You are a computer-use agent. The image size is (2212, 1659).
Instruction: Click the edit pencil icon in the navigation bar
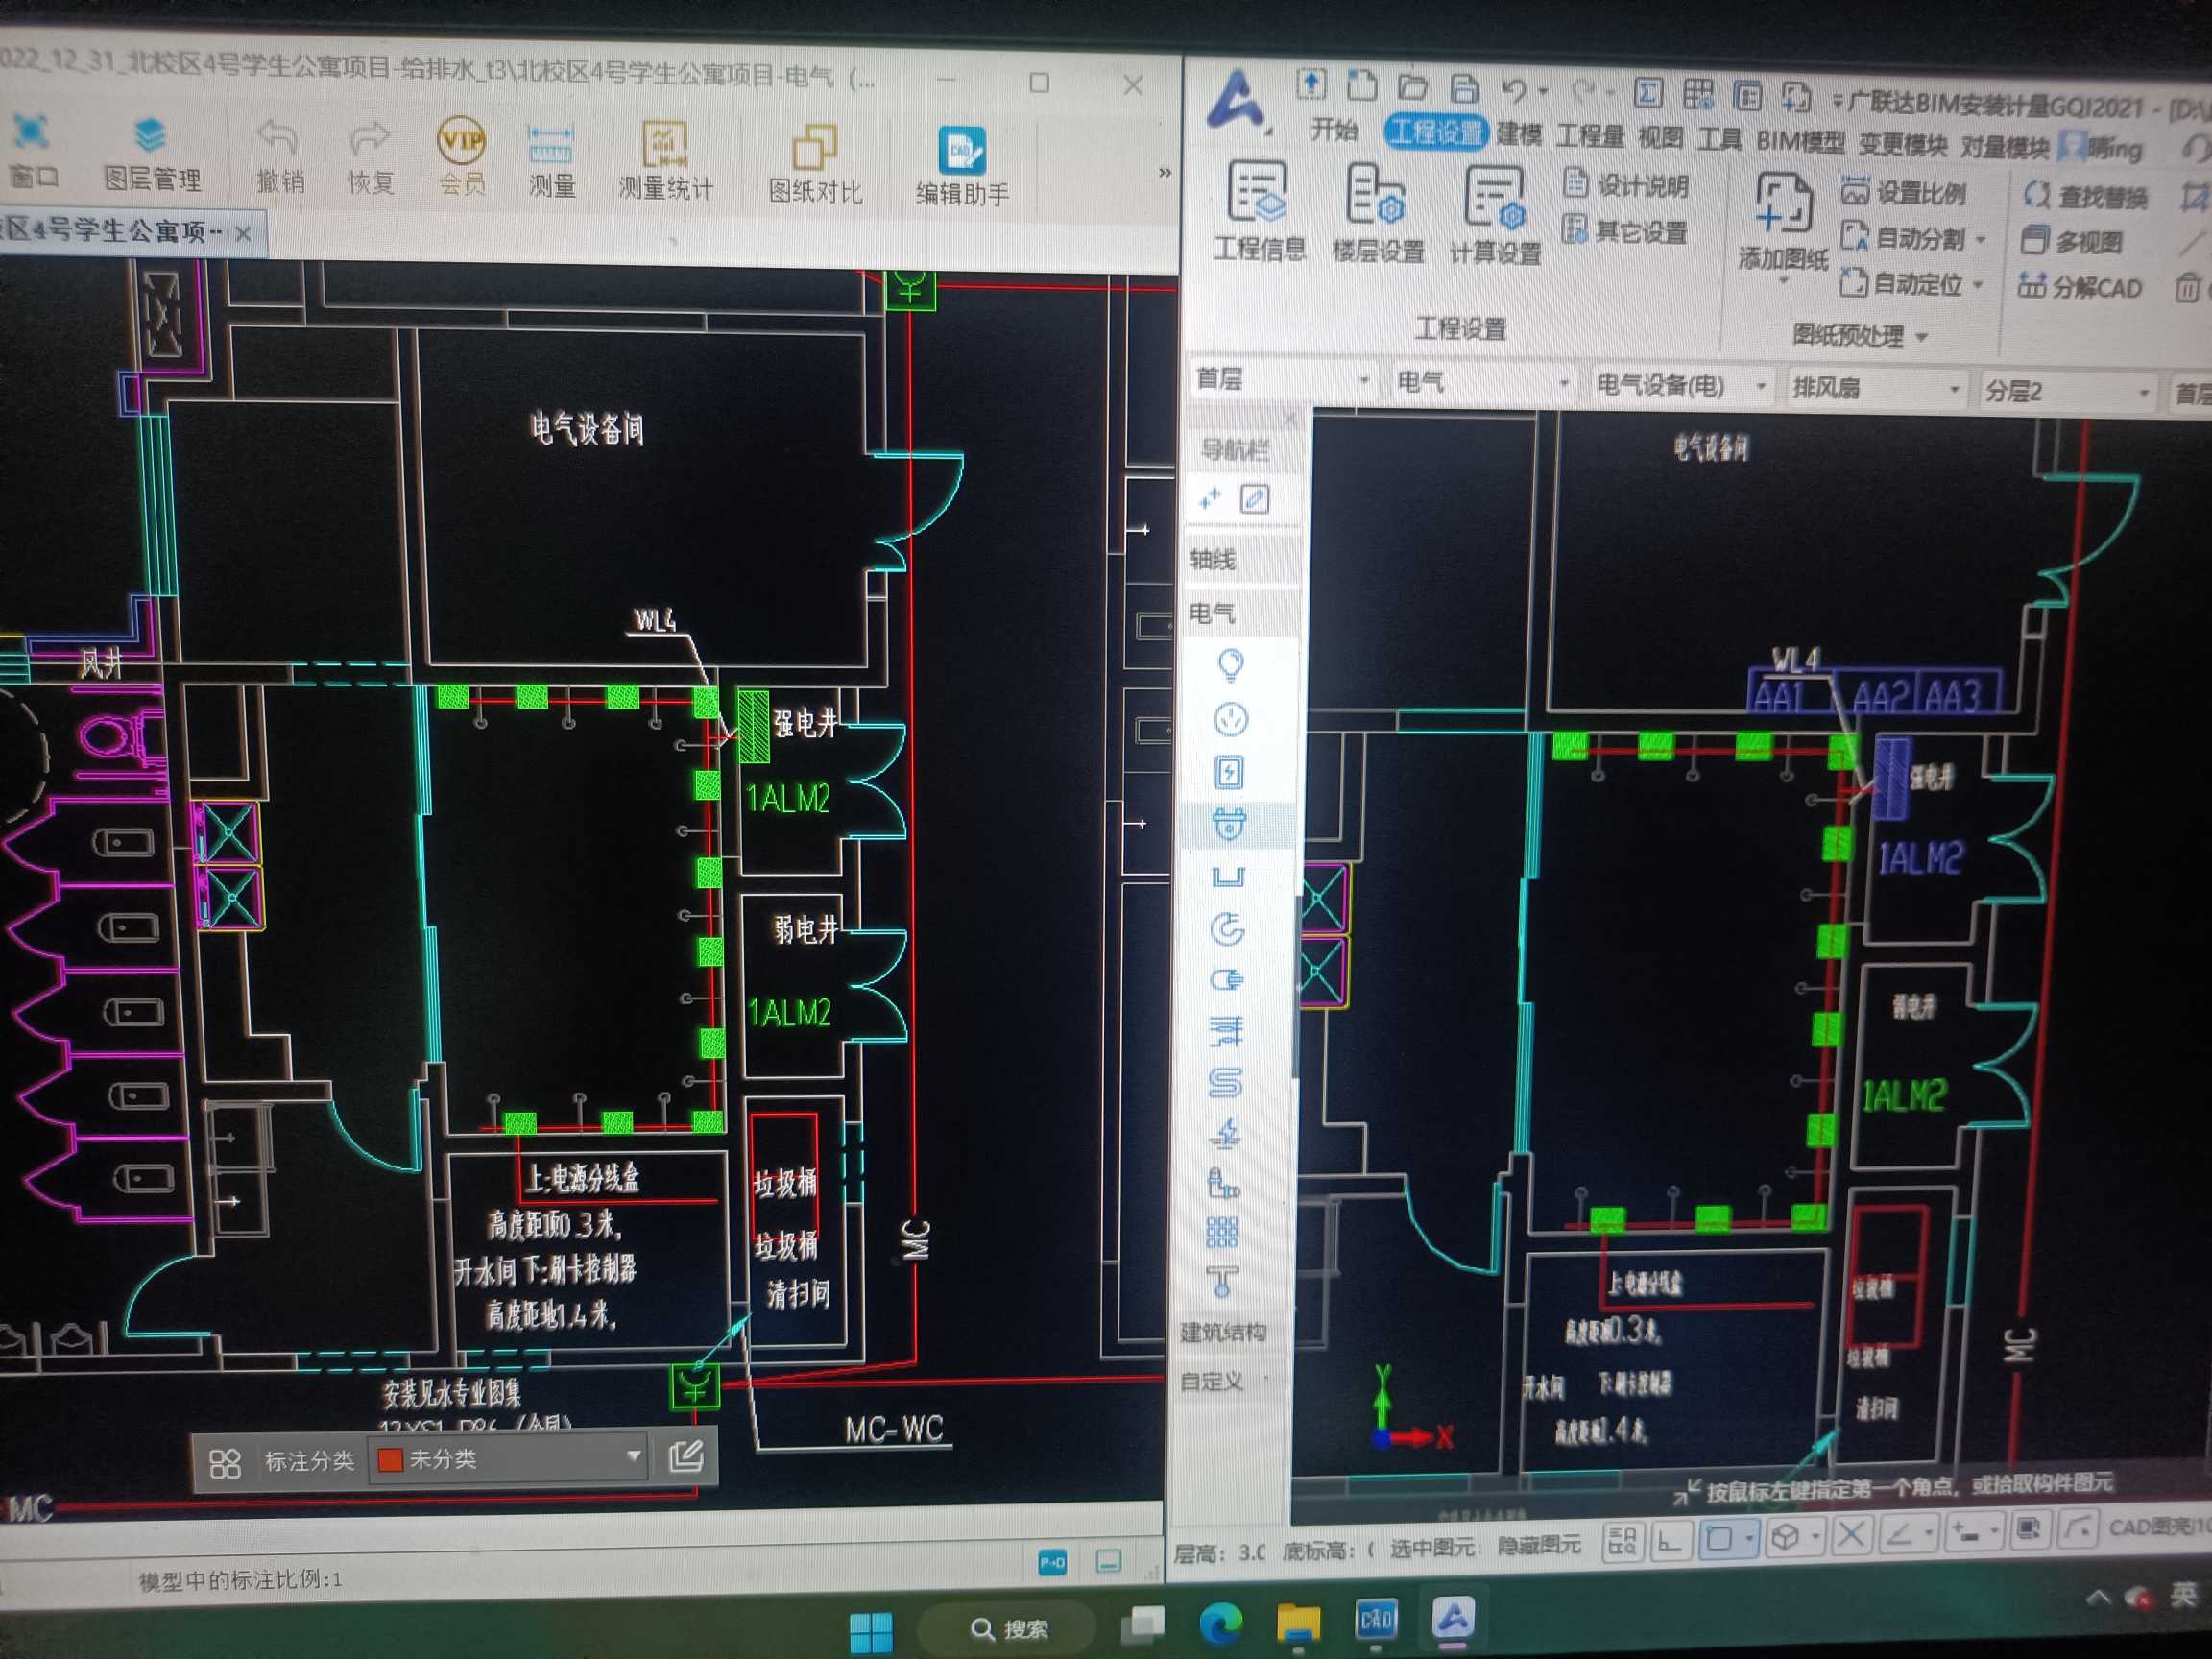point(1255,498)
